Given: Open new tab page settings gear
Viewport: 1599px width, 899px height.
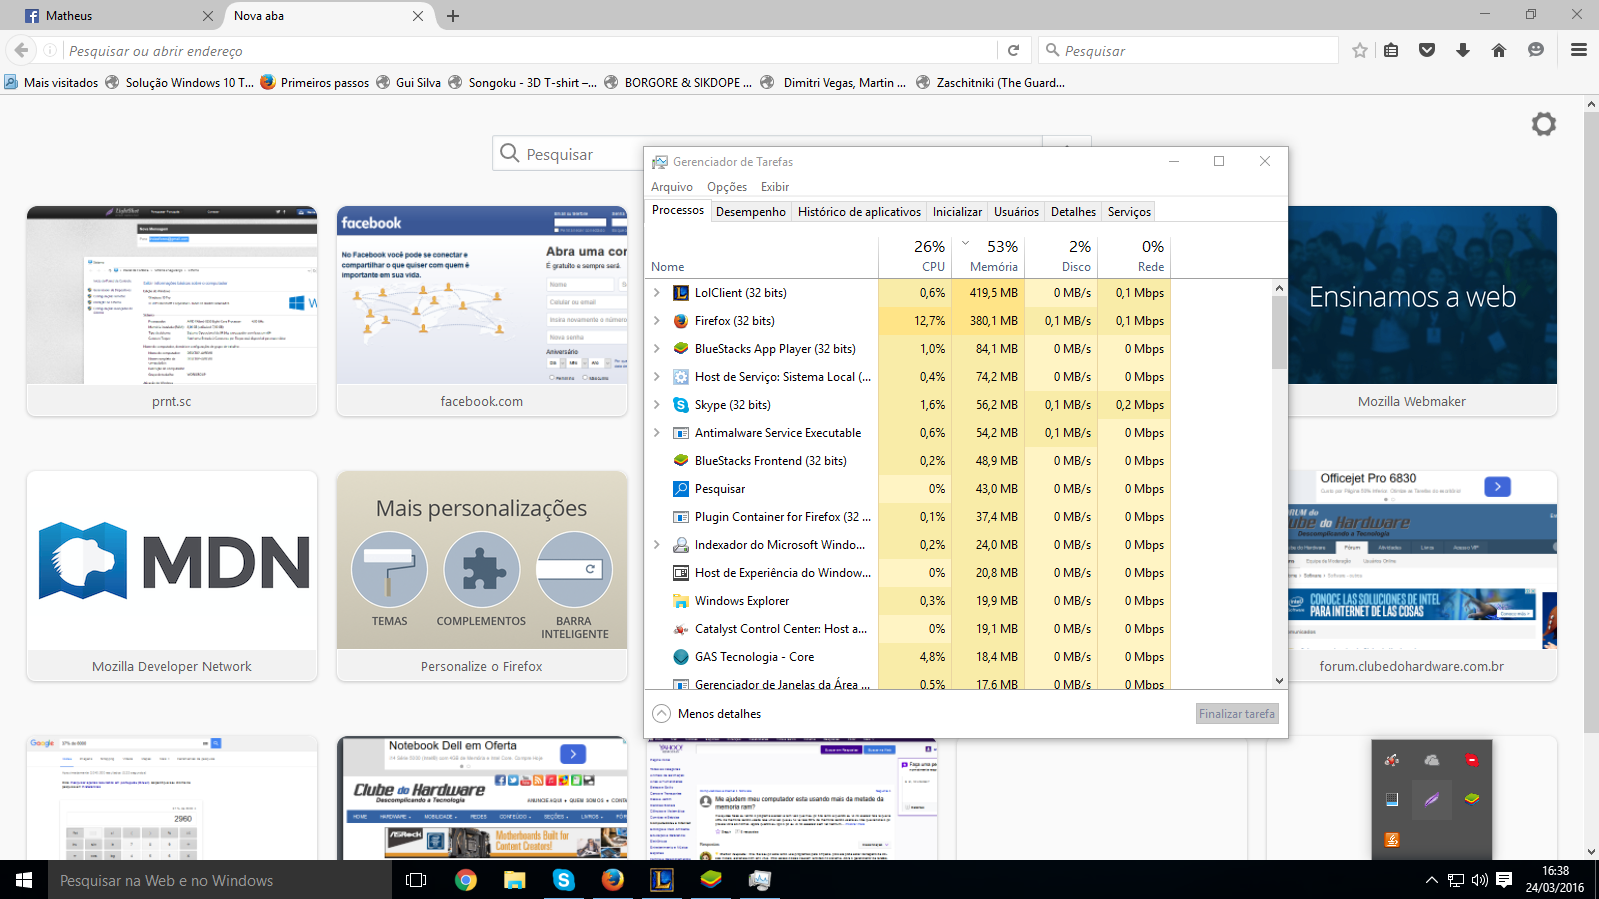Looking at the screenshot, I should pyautogui.click(x=1544, y=124).
